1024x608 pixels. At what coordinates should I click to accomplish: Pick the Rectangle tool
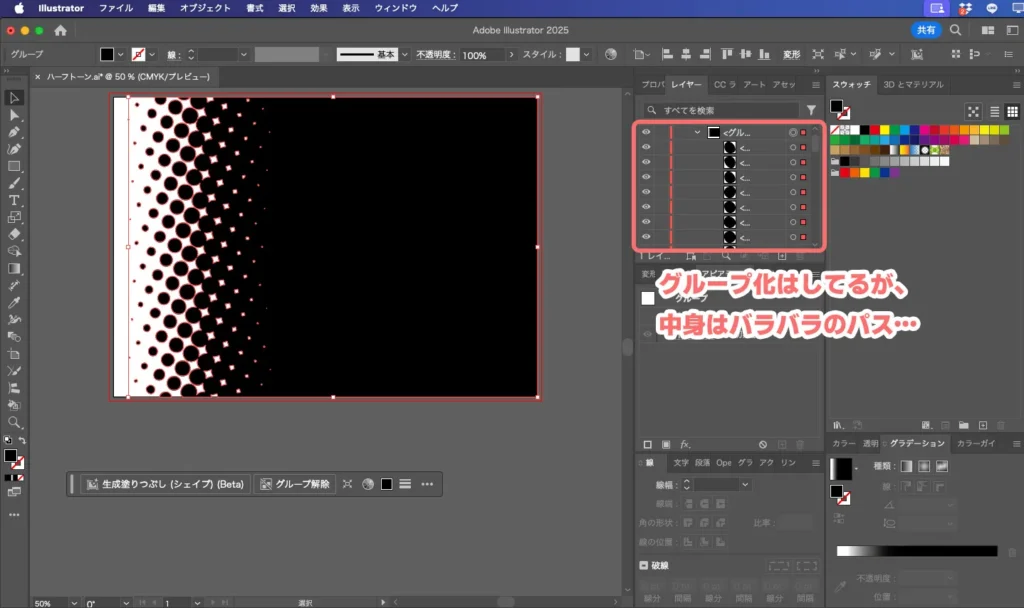14,166
